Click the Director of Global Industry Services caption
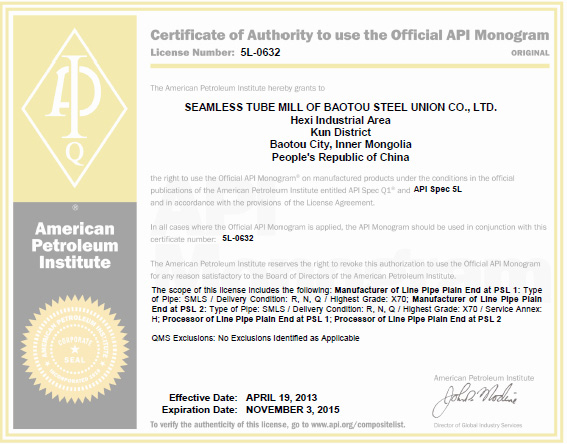The width and height of the screenshot is (567, 444). click(x=478, y=425)
